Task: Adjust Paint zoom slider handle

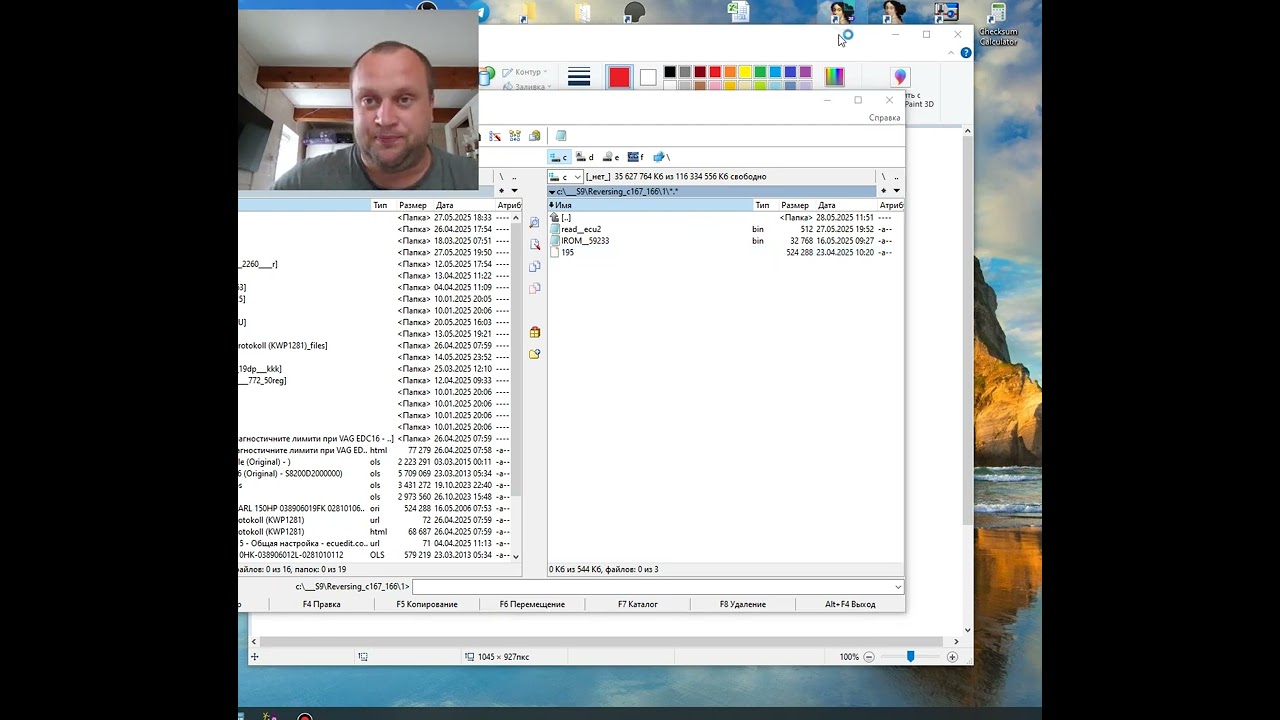Action: 910,656
